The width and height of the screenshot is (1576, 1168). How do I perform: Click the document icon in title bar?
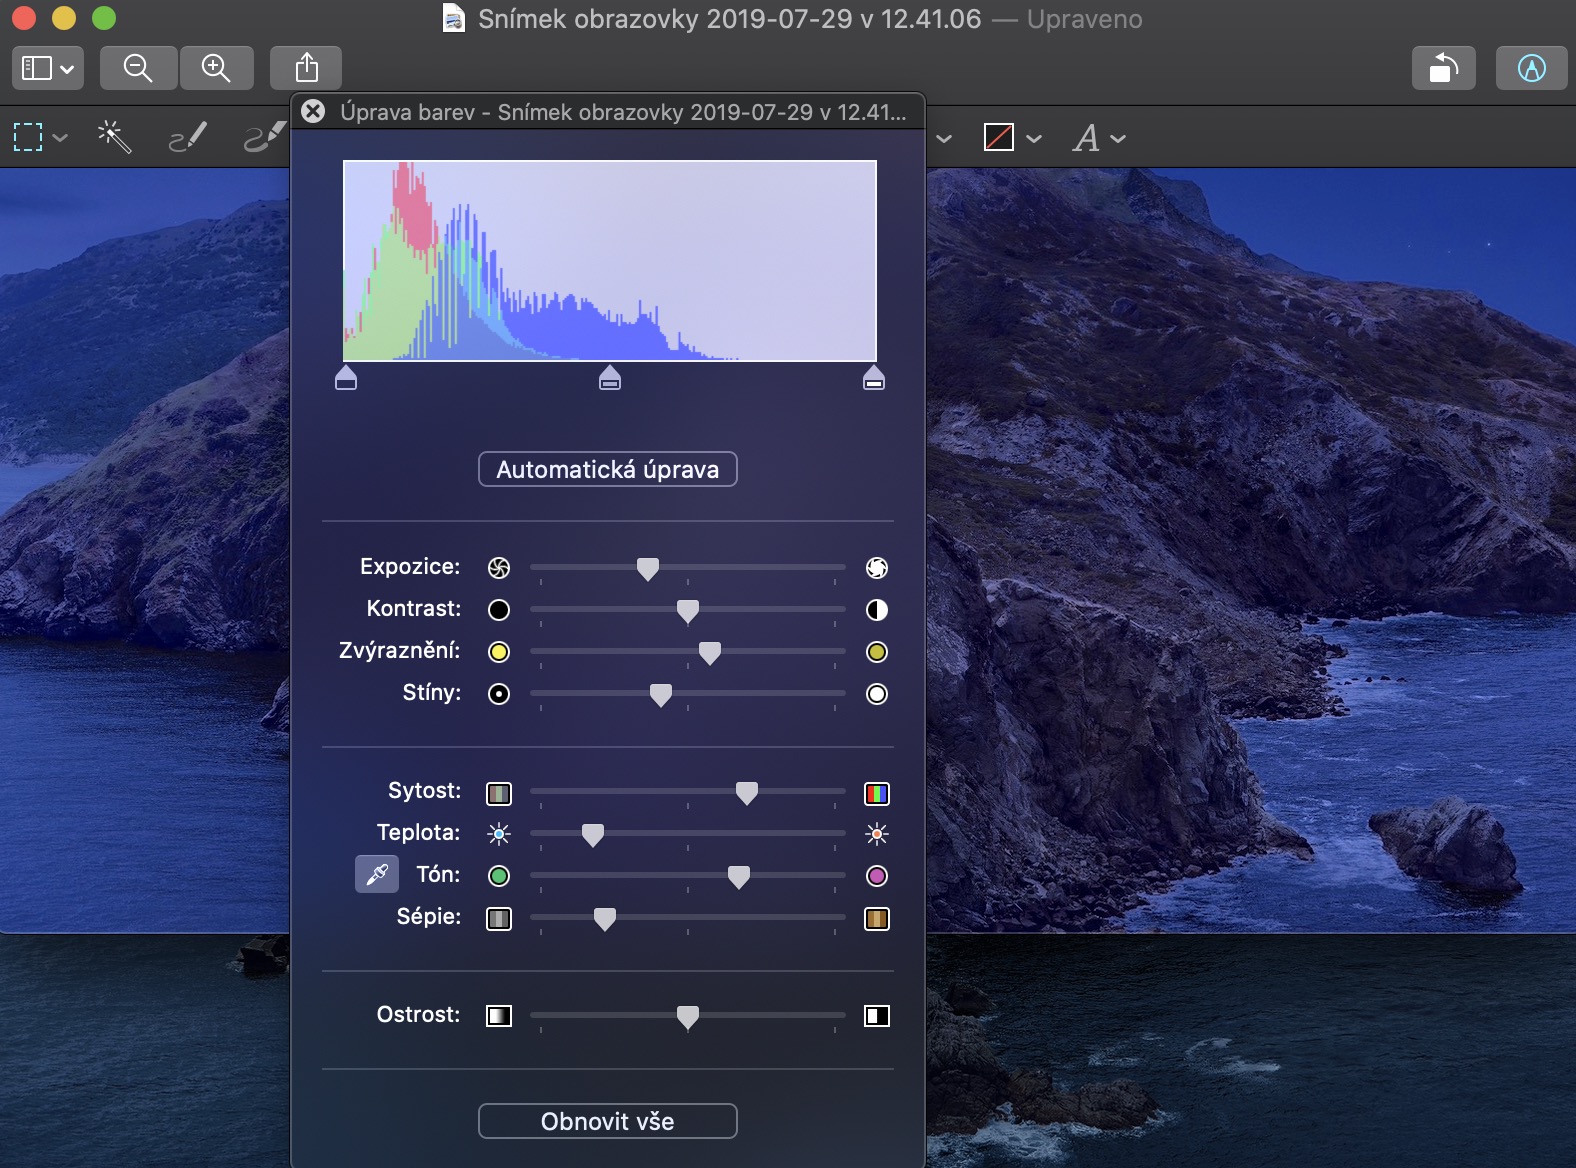pyautogui.click(x=454, y=19)
